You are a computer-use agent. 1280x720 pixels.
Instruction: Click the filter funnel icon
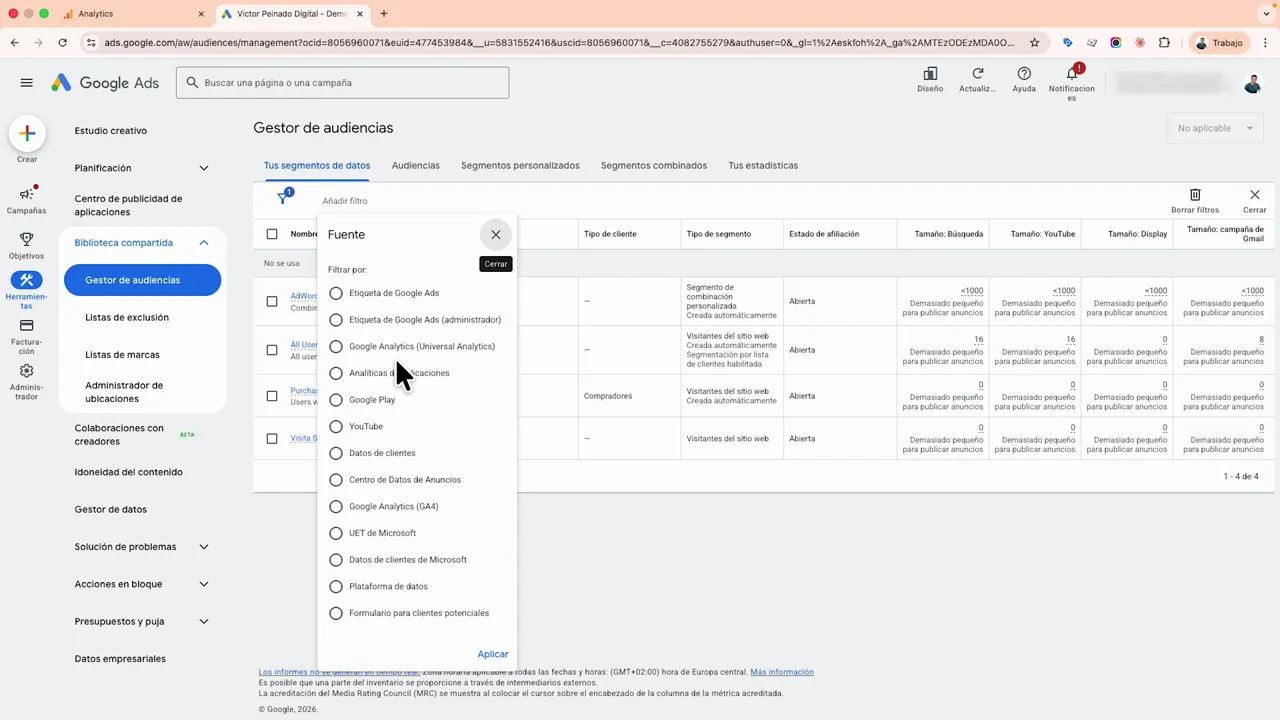pos(283,198)
